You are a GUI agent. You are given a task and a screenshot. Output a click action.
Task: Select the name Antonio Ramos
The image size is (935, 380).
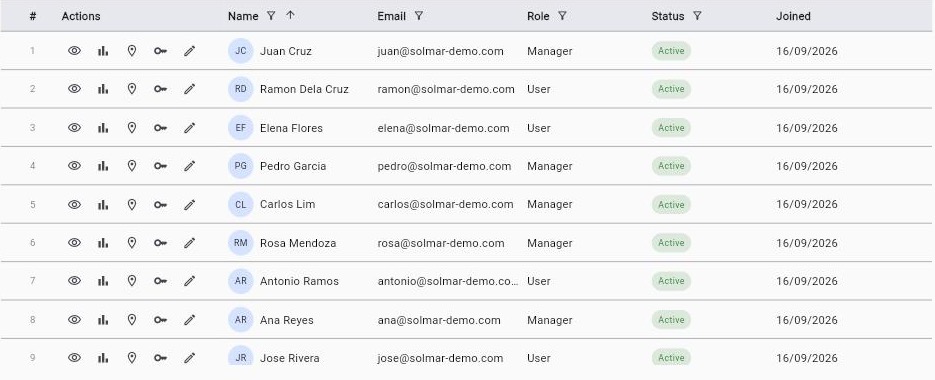click(299, 281)
